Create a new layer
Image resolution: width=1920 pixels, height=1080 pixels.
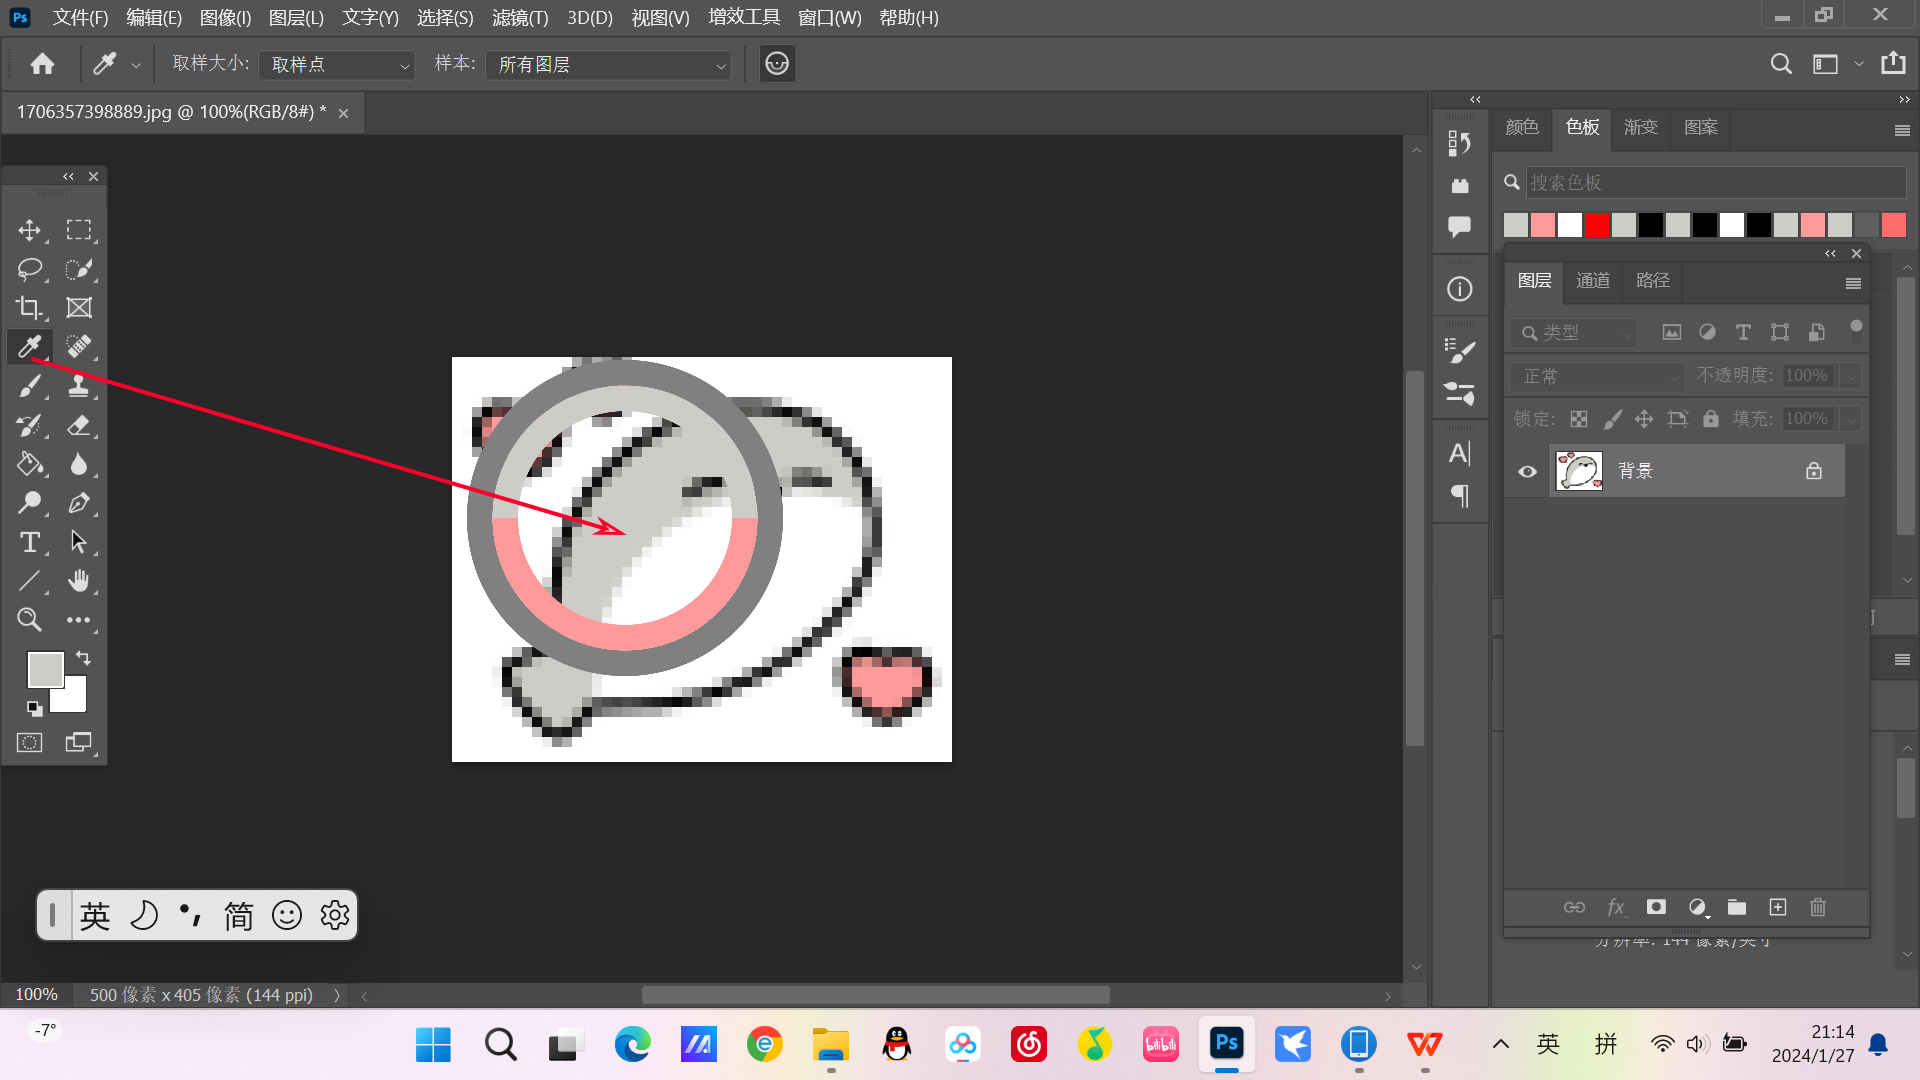coord(1778,907)
